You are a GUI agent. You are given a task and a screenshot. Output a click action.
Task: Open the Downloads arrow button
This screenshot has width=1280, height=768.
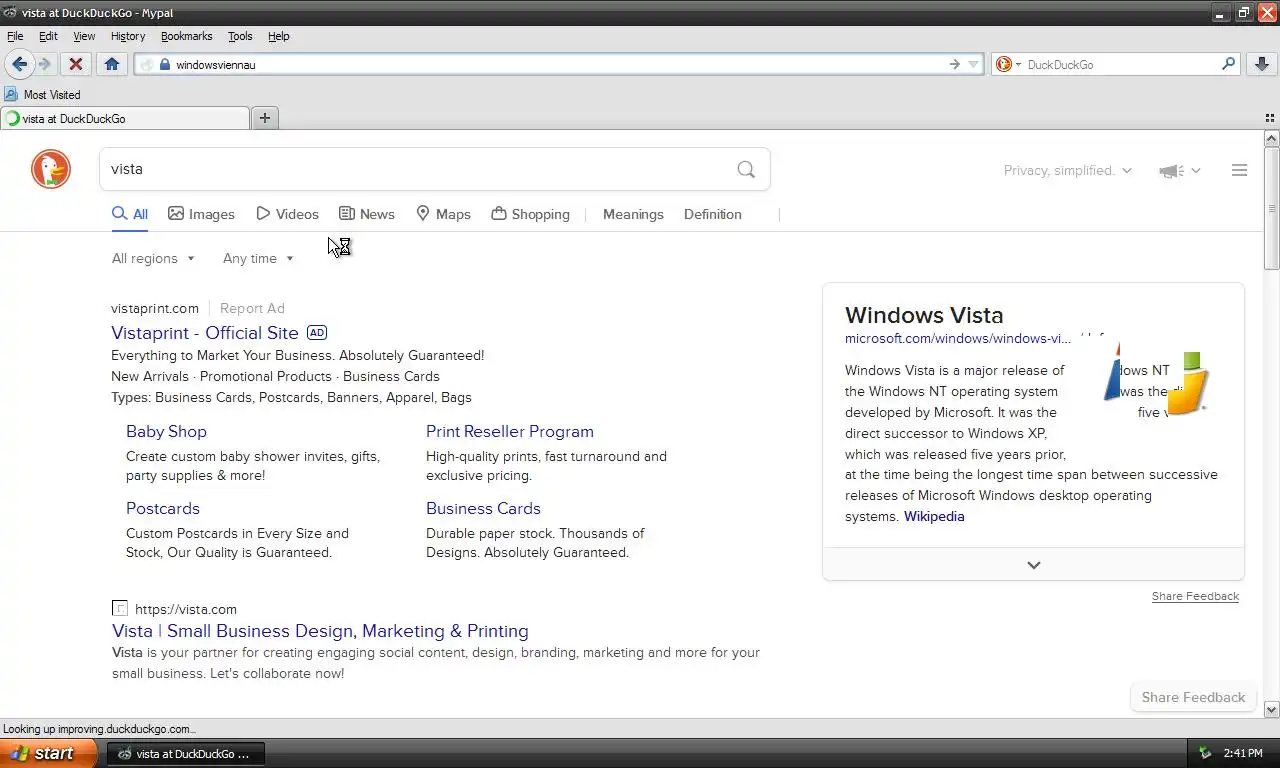[1262, 64]
